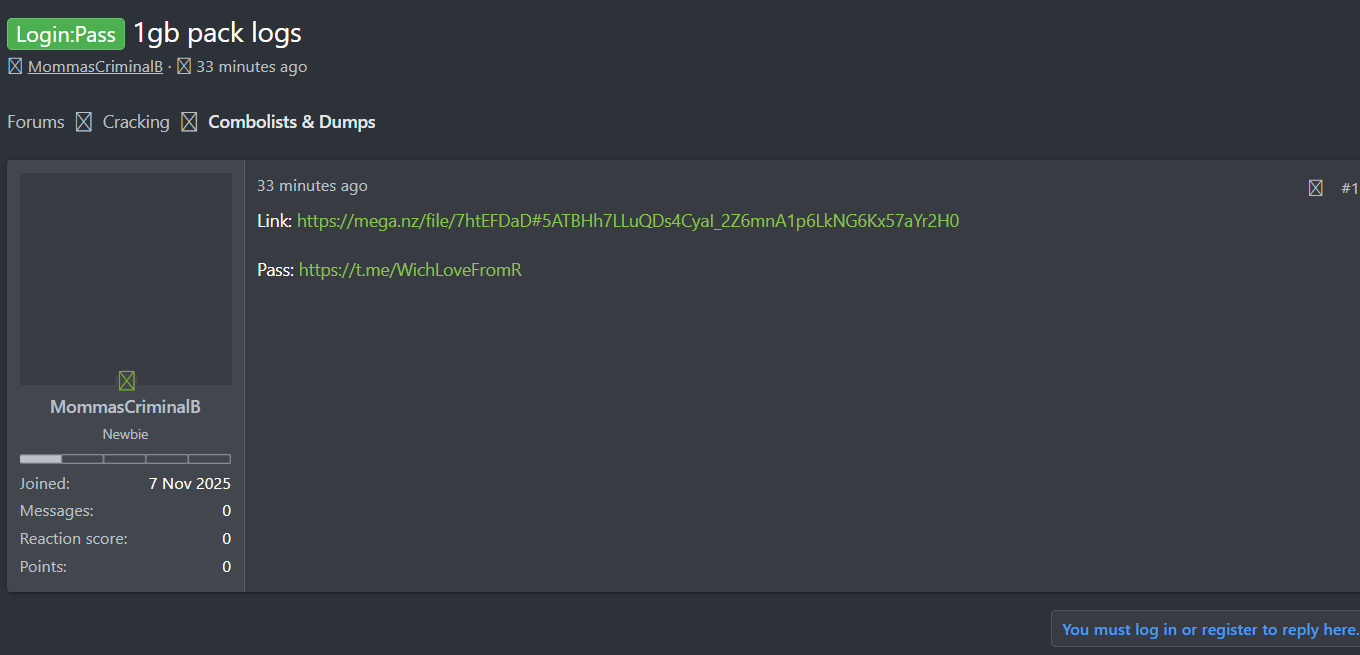Image resolution: width=1360 pixels, height=655 pixels.
Task: Open the #1 post permalink
Action: click(x=1349, y=188)
